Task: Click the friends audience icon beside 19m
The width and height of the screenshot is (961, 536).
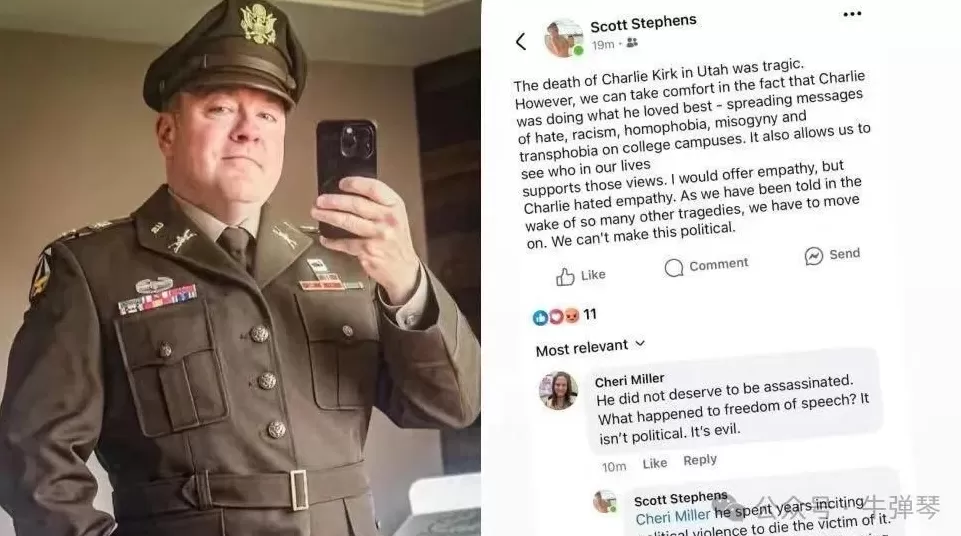Action: 632,42
